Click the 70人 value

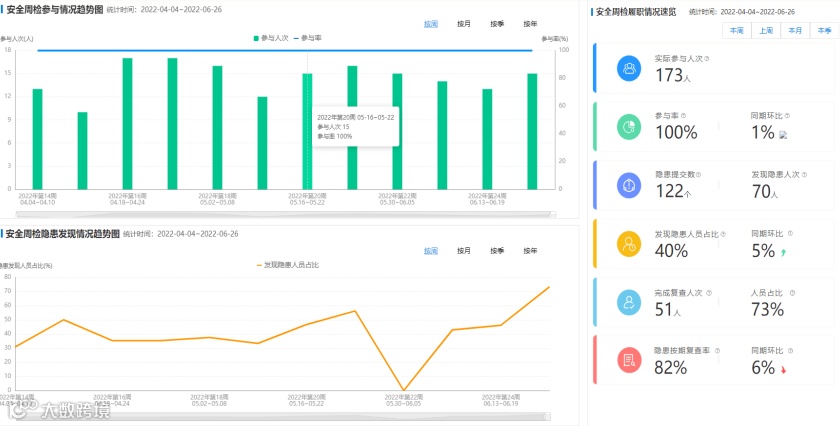pyautogui.click(x=765, y=191)
